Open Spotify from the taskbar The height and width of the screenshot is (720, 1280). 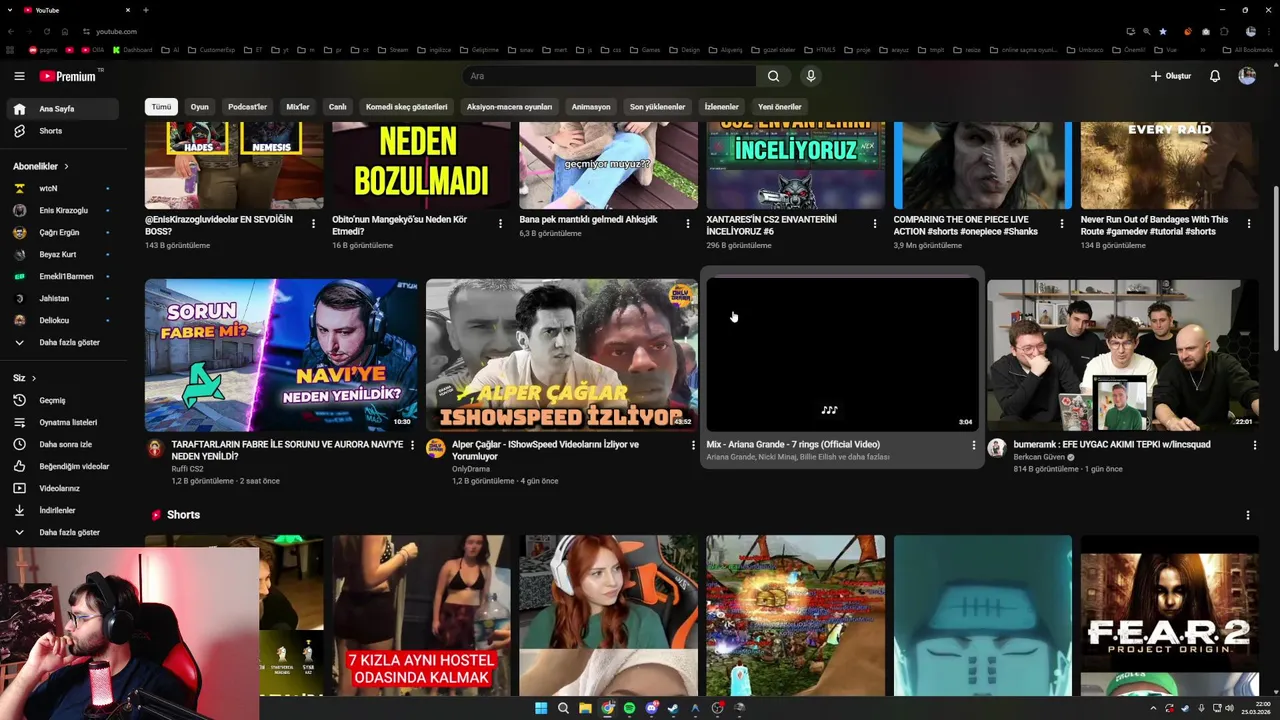pyautogui.click(x=629, y=708)
